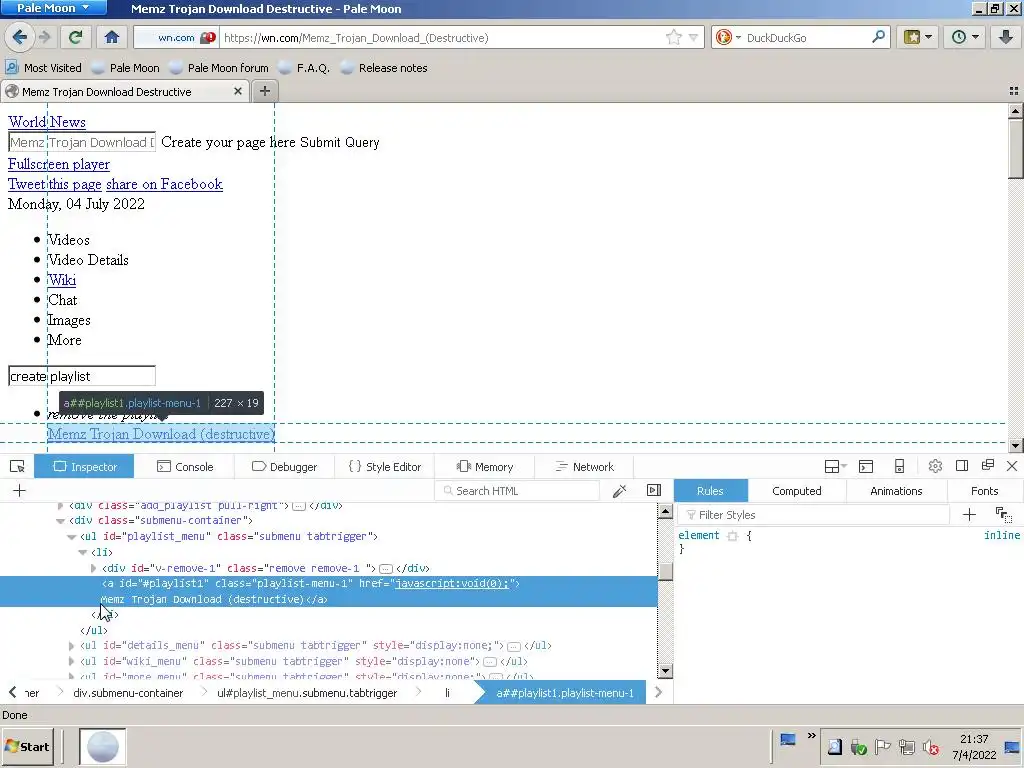Screen dimensions: 1024x768
Task: Collapse the div submenu-container node
Action: 60,520
